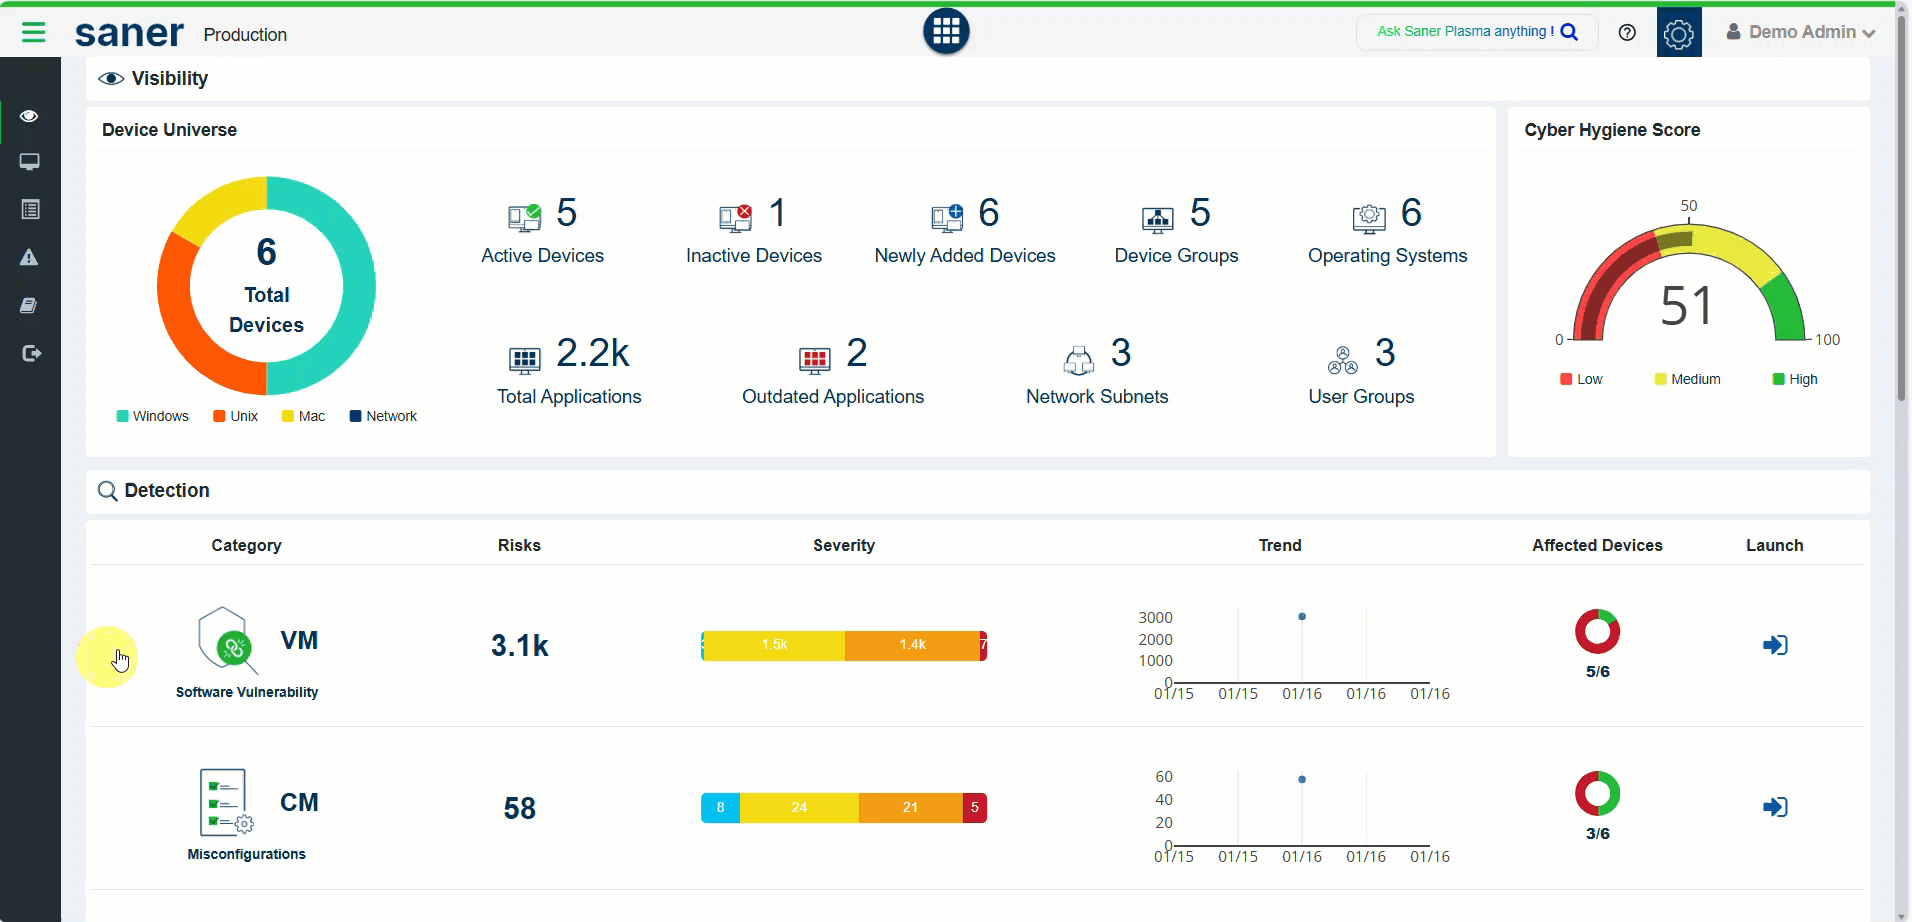Click the yellow 1.5k VM severity segment
The image size is (1912, 922).
tap(774, 645)
